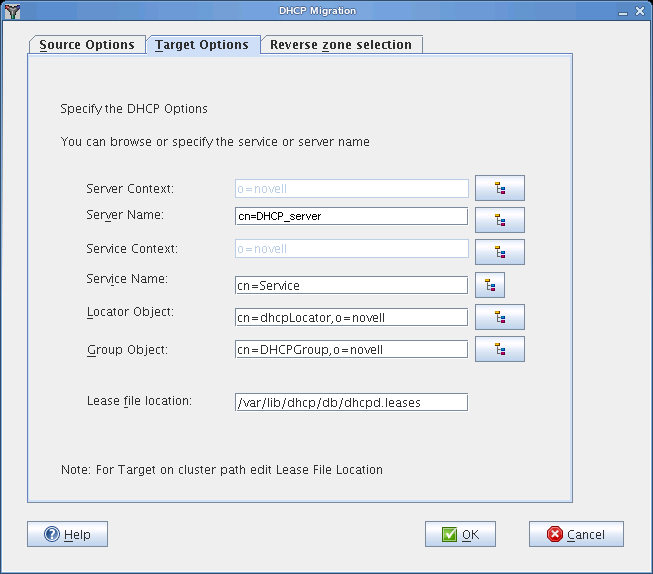
Task: Switch to Reverse zone selection tab
Action: coord(341,45)
